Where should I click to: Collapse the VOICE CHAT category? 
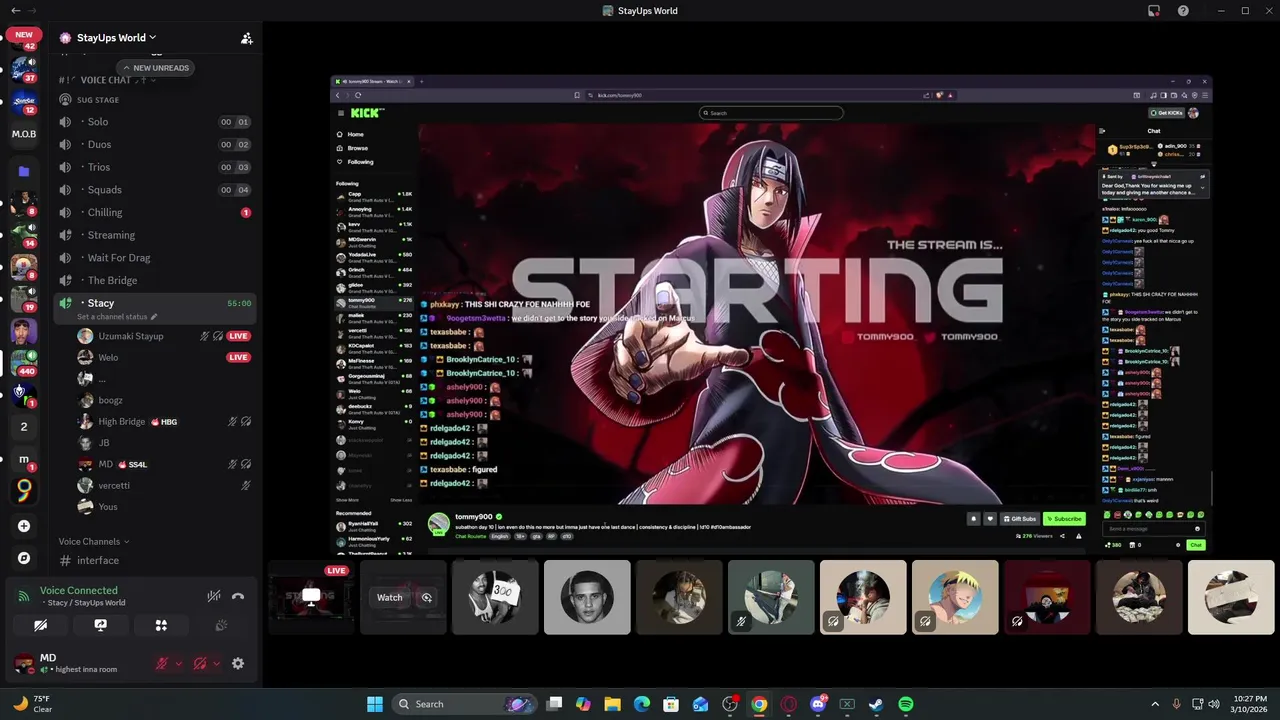(105, 80)
